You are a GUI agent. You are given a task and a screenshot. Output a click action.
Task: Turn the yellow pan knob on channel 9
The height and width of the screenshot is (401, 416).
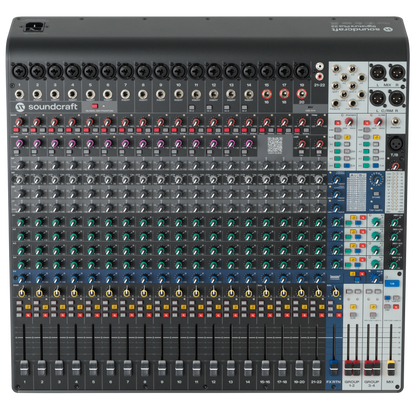point(161,293)
